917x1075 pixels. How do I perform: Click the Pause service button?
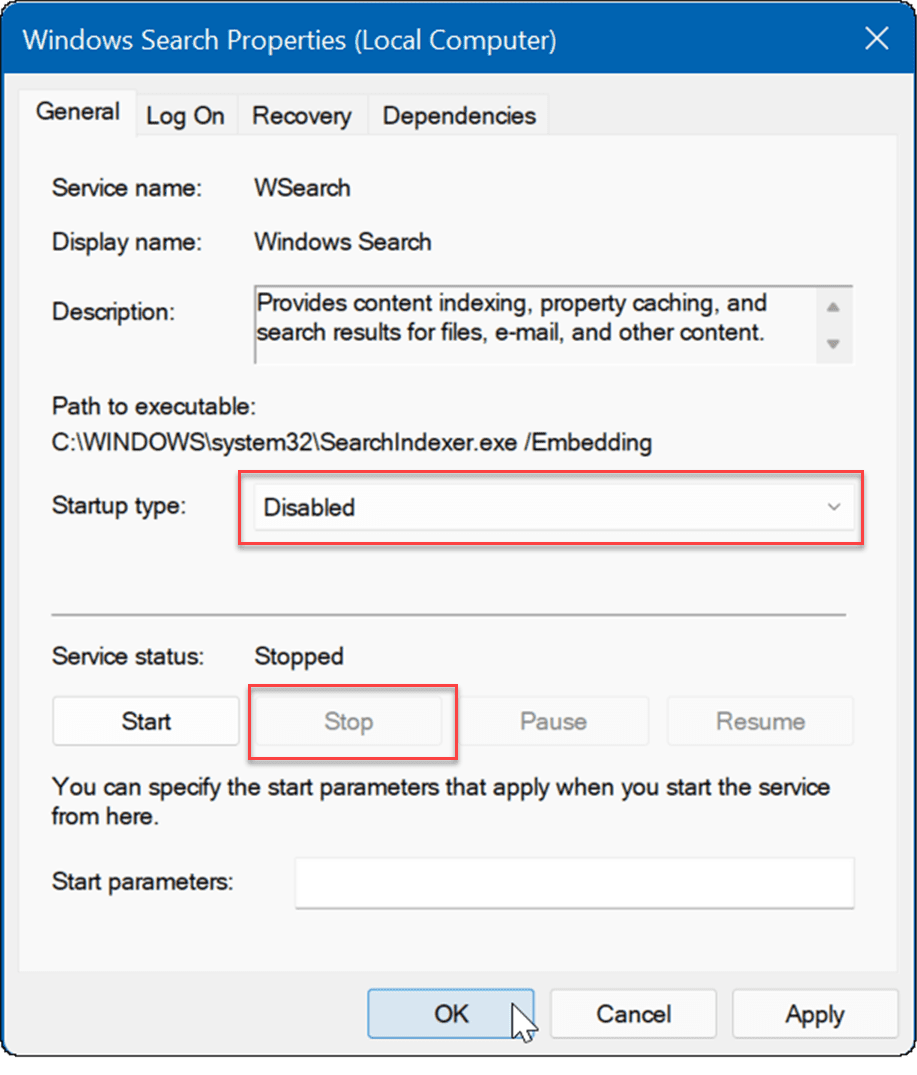click(x=553, y=721)
